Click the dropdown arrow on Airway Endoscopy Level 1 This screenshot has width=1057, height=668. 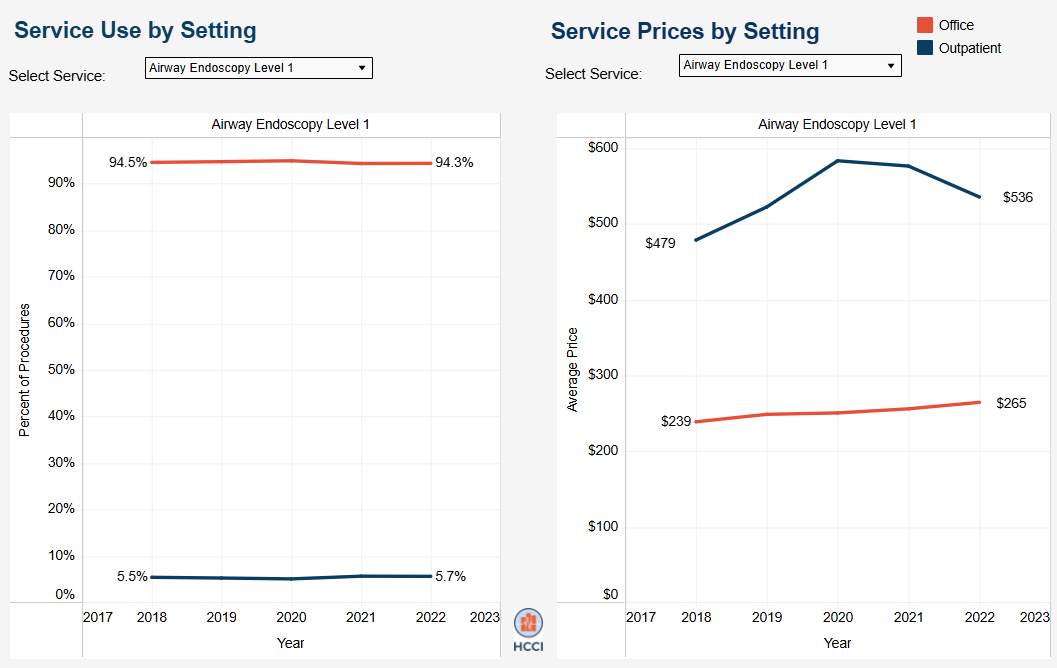(362, 68)
